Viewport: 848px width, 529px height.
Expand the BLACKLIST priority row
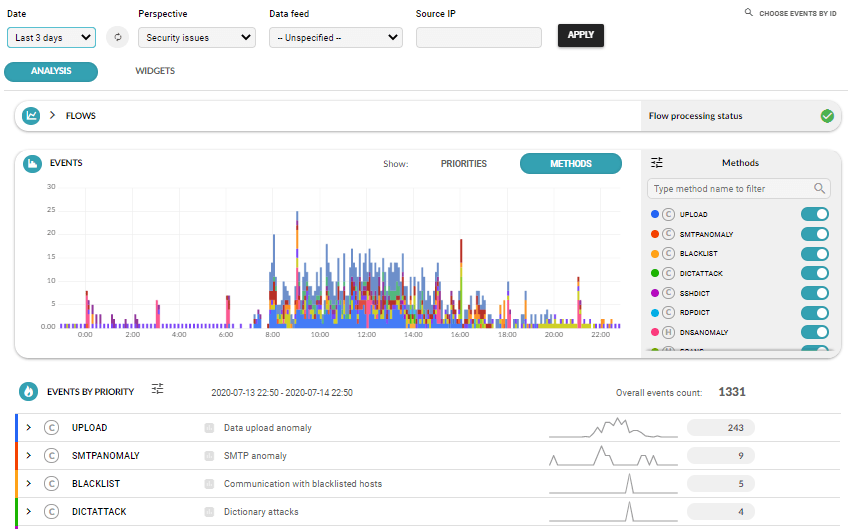(x=29, y=483)
